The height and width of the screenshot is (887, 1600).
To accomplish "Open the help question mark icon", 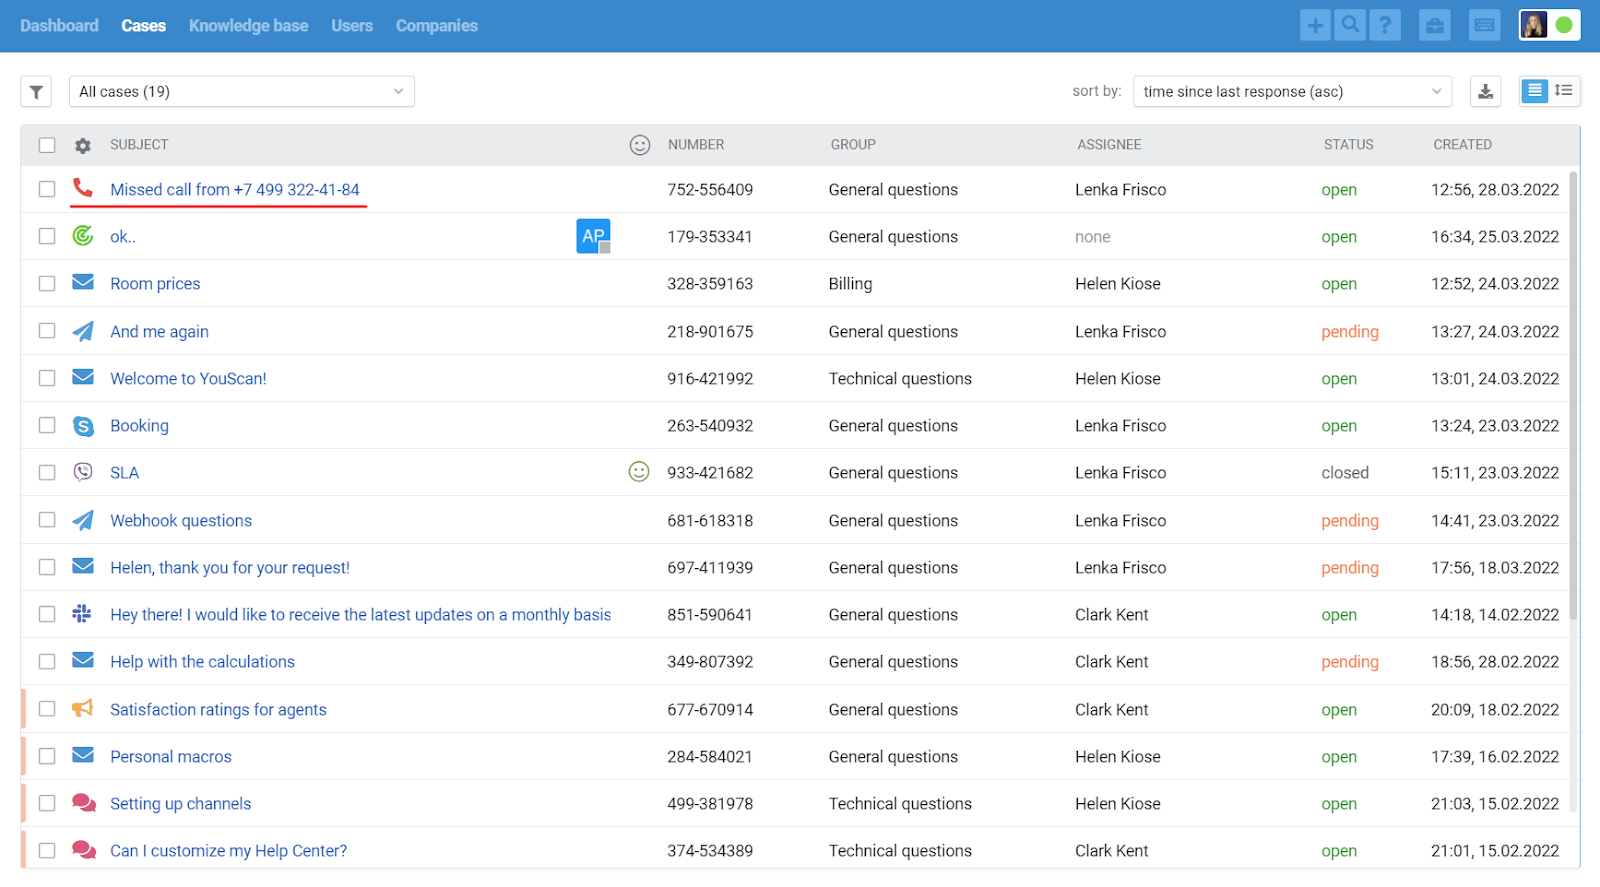I will click(x=1385, y=26).
